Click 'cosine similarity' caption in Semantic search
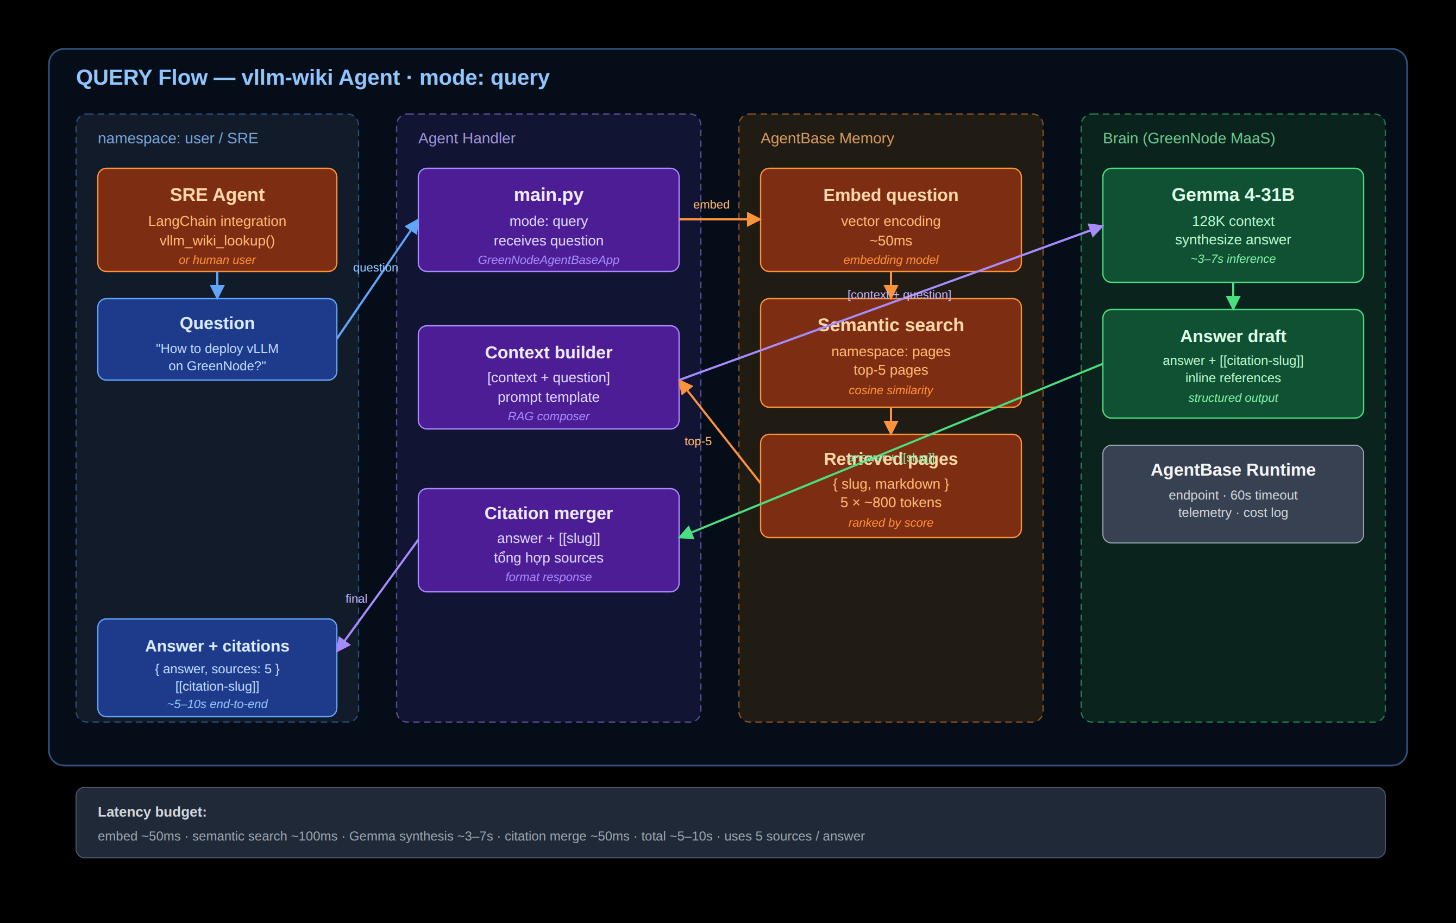Image resolution: width=1456 pixels, height=923 pixels. [891, 391]
